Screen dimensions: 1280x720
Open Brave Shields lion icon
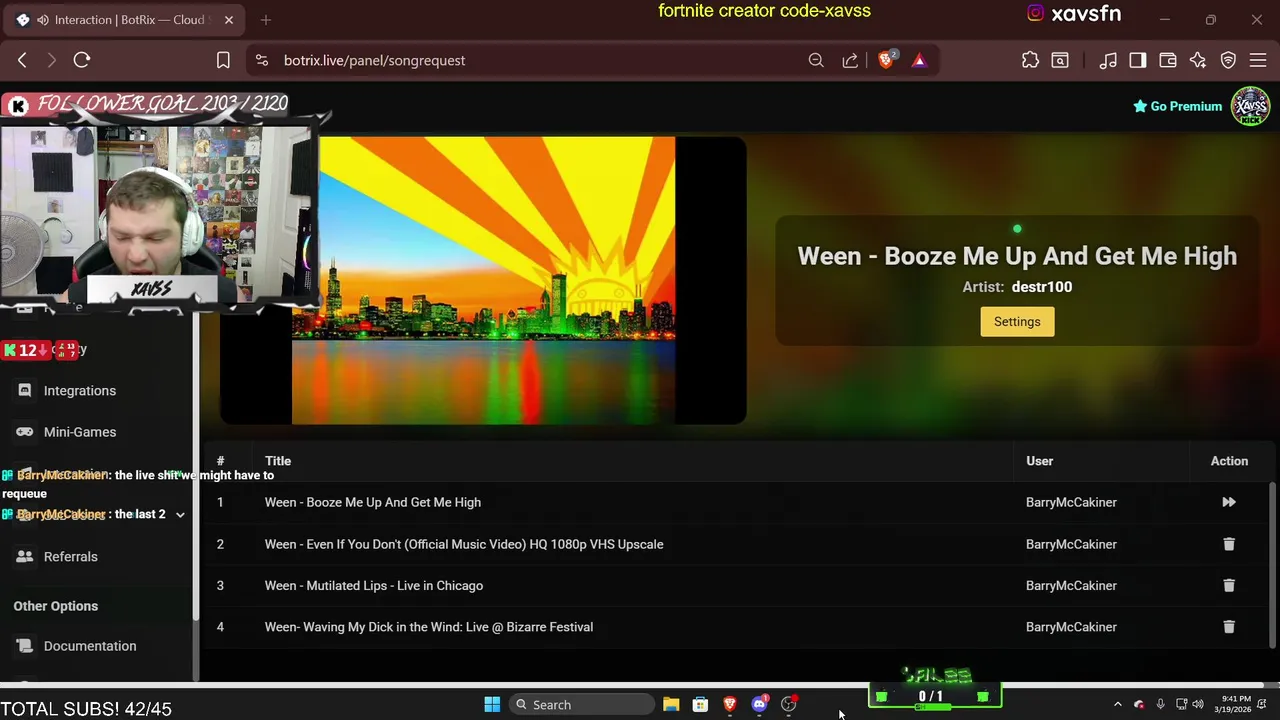[886, 60]
